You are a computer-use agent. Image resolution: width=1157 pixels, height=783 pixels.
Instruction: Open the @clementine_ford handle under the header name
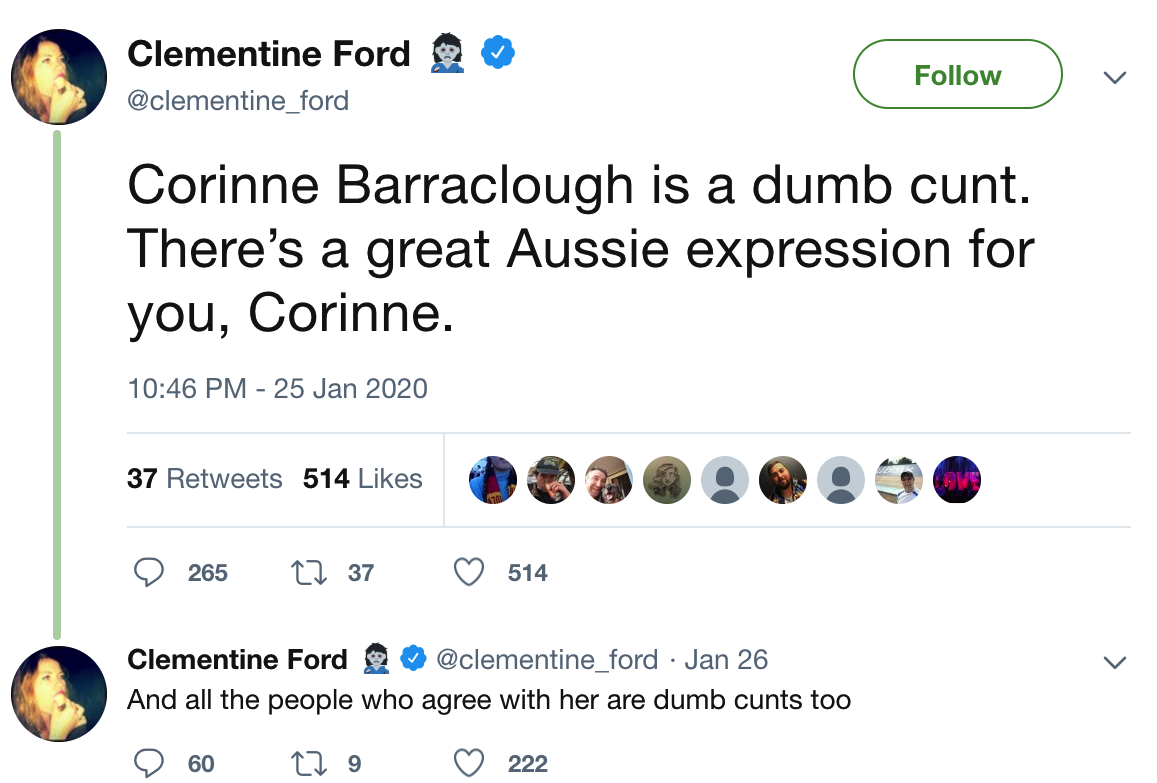pyautogui.click(x=238, y=101)
